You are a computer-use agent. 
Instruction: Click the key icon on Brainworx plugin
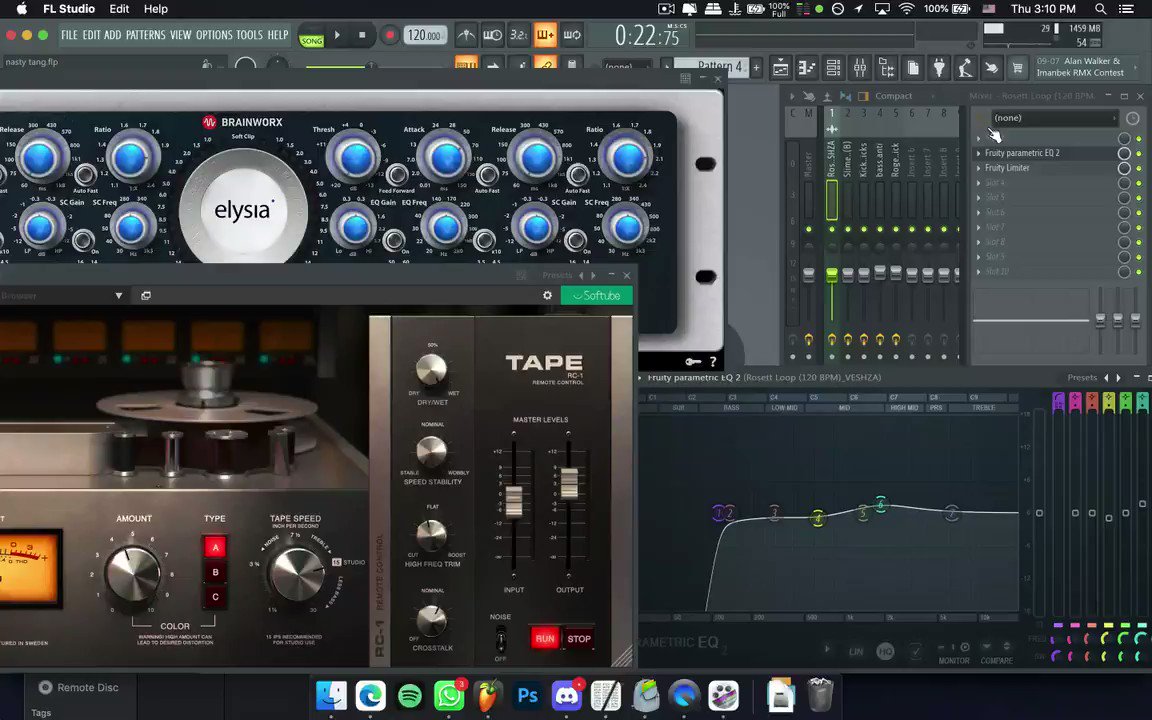click(693, 361)
